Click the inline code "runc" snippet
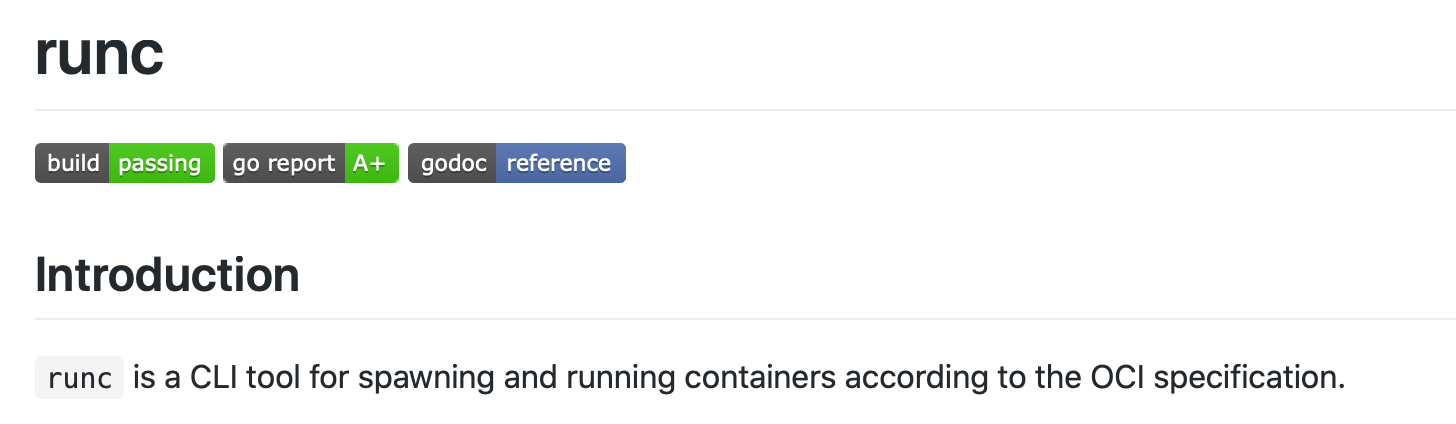 (x=79, y=378)
